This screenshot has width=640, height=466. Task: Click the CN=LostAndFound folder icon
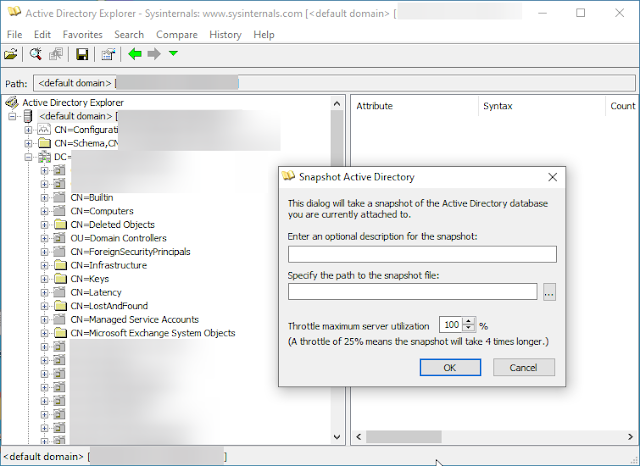(60, 306)
